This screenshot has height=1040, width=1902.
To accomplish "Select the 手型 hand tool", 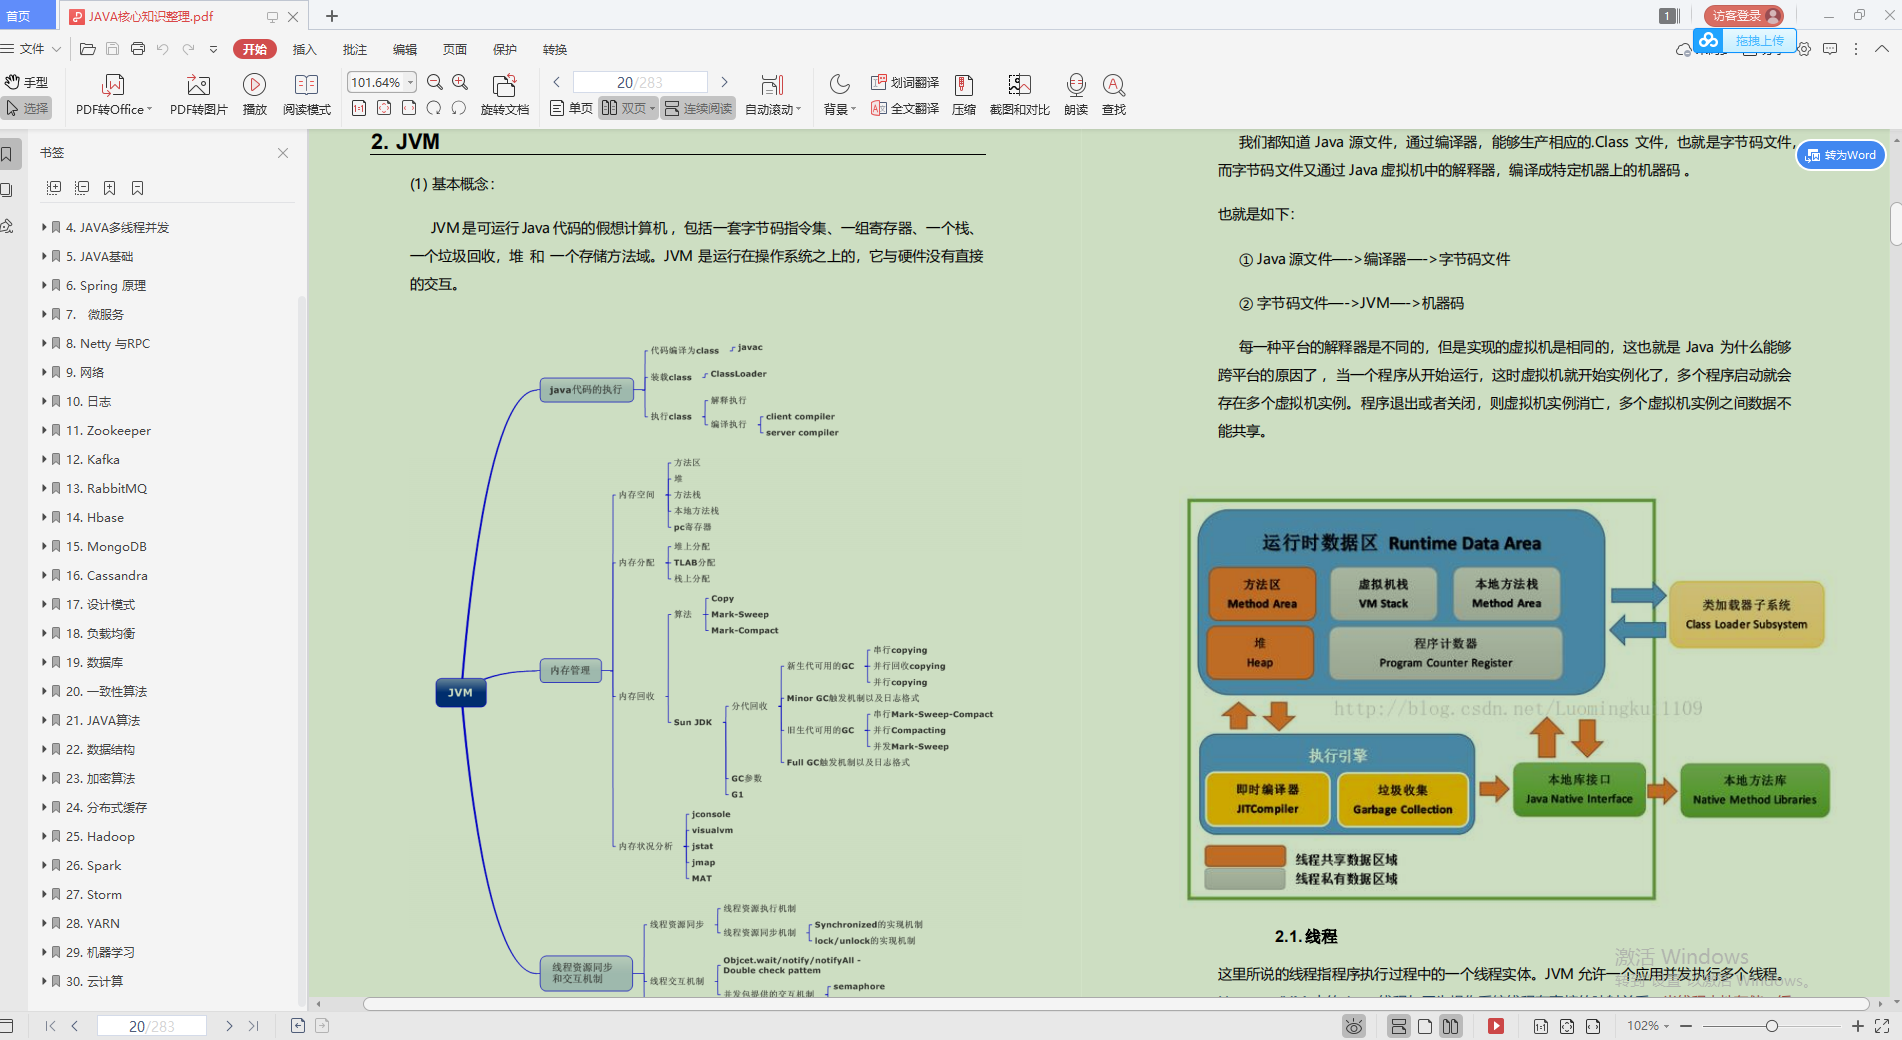I will click(x=28, y=82).
